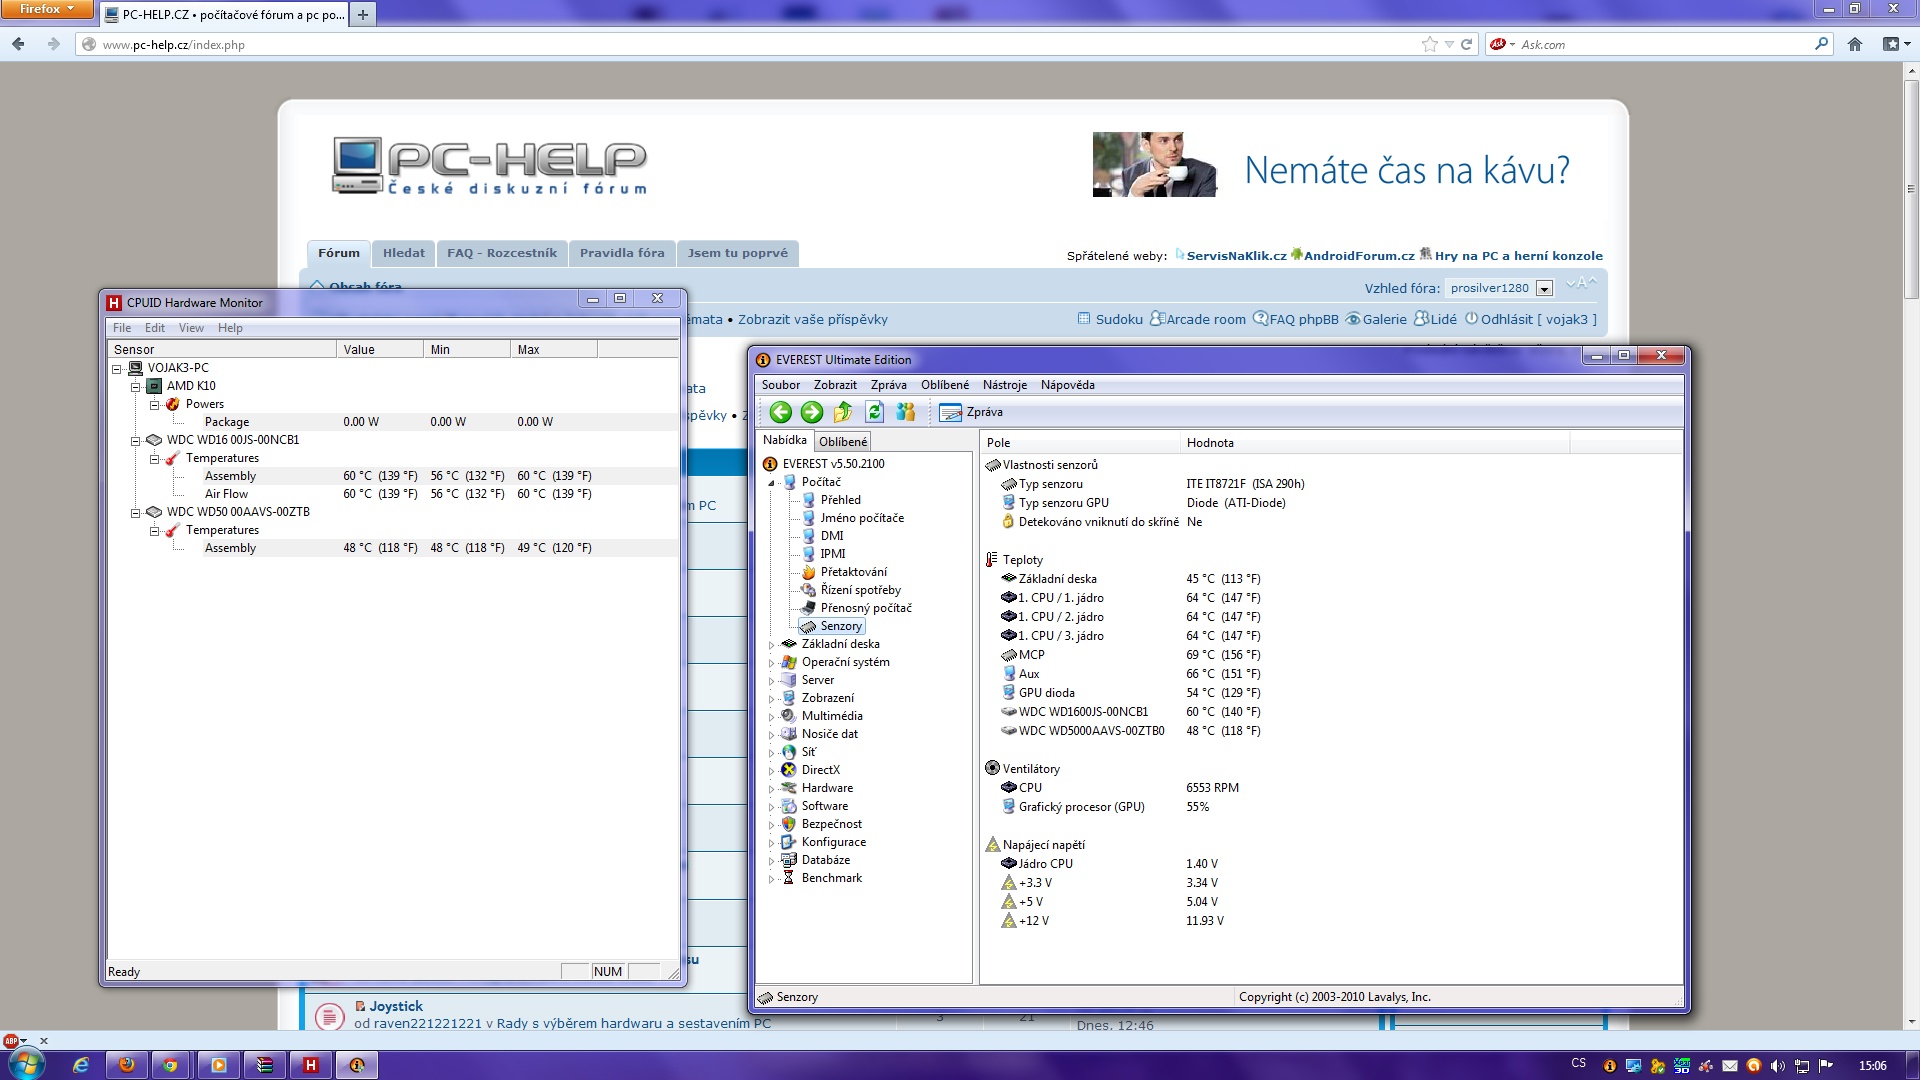Screen dimensions: 1920x1080
Task: Click the two-people users toolbar icon
Action: [x=906, y=412]
